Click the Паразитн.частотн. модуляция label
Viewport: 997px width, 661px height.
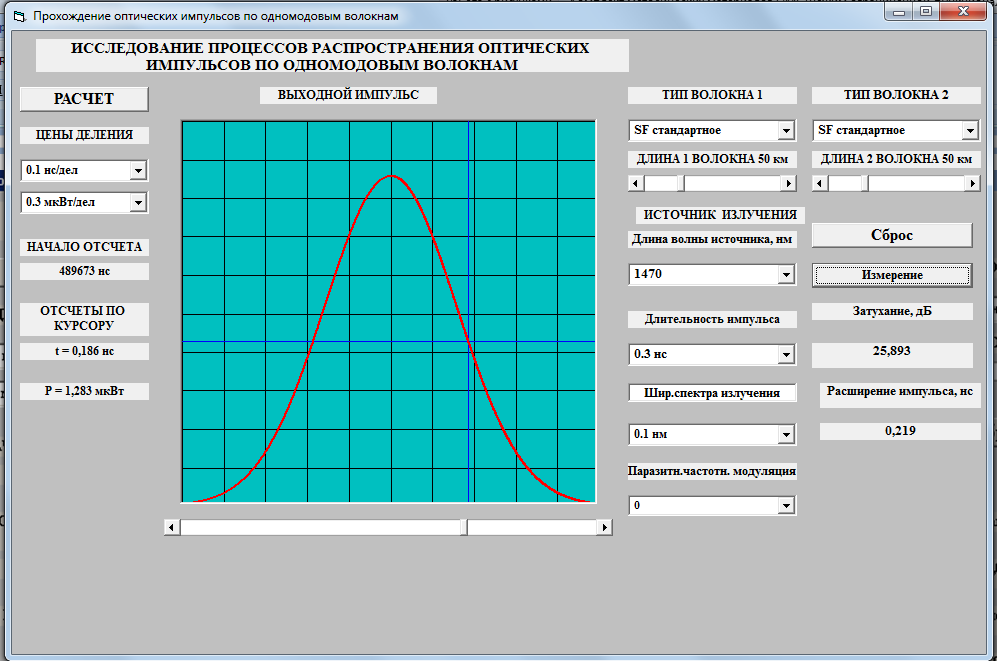(712, 472)
